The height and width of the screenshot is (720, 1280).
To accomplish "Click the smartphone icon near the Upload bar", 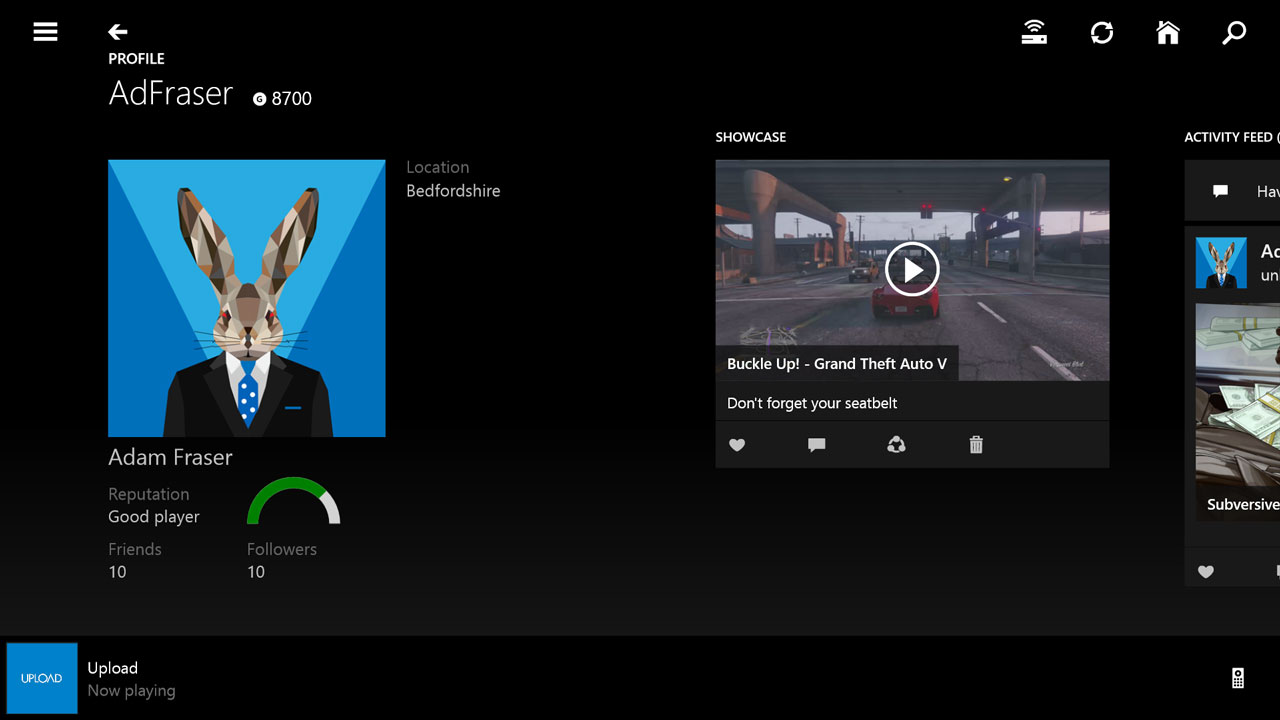I will point(1239,678).
